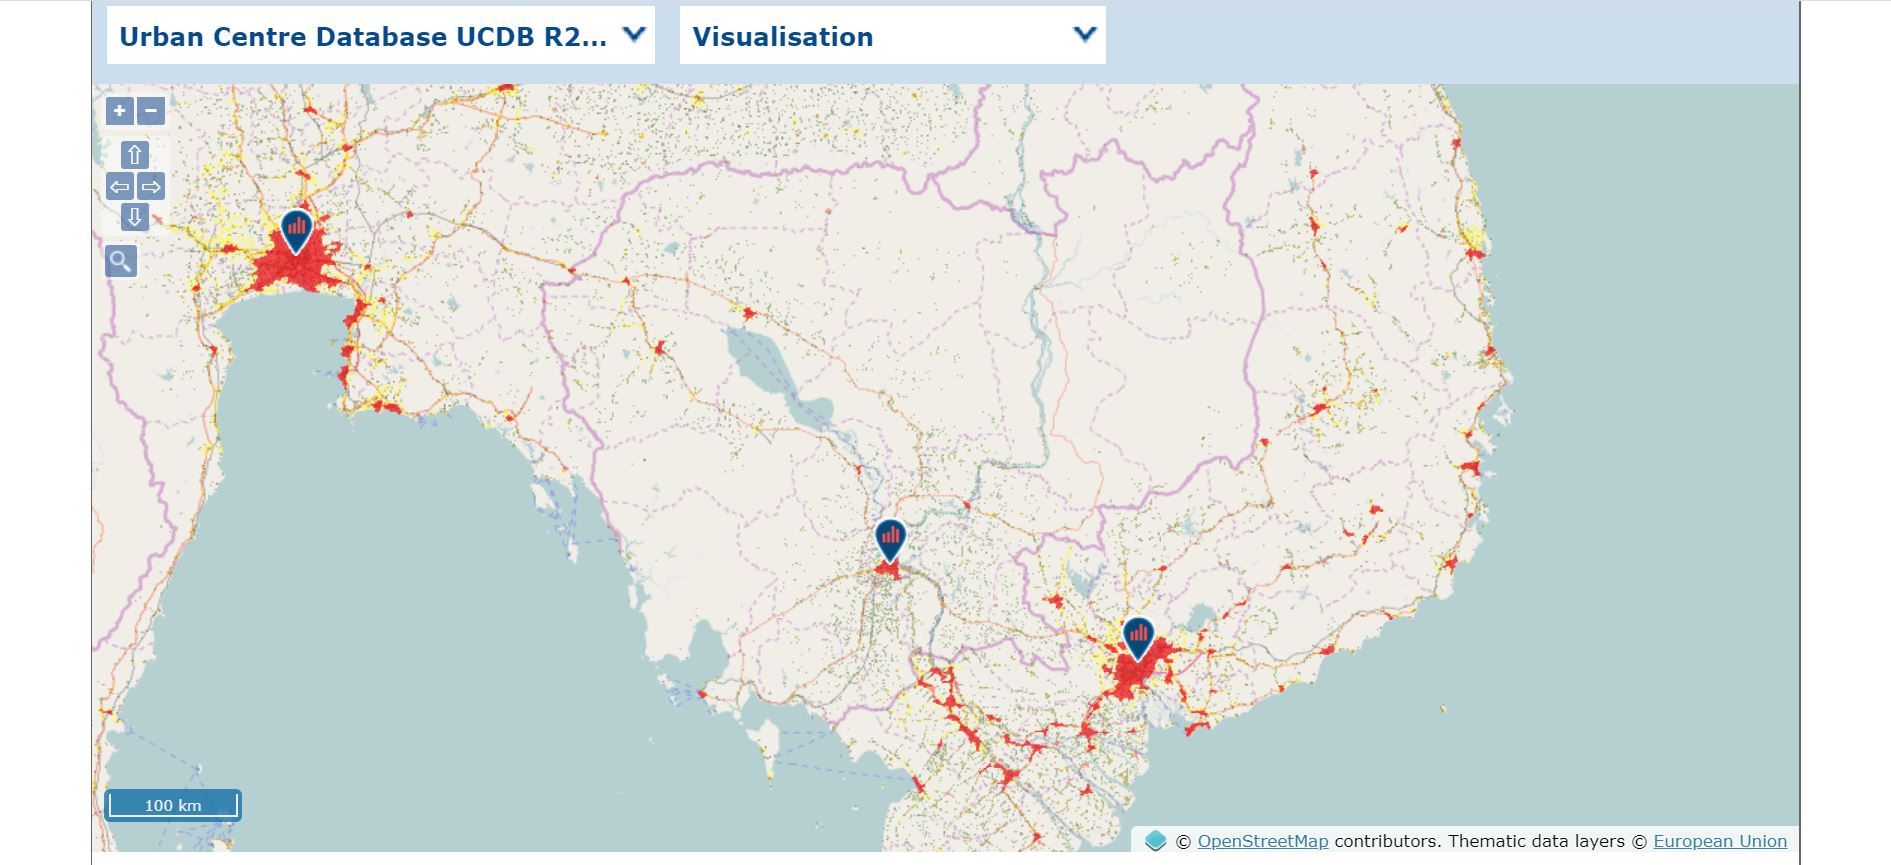Screen dimensions: 1891x865
Task: Click the 100 km scale bar
Action: (x=173, y=805)
